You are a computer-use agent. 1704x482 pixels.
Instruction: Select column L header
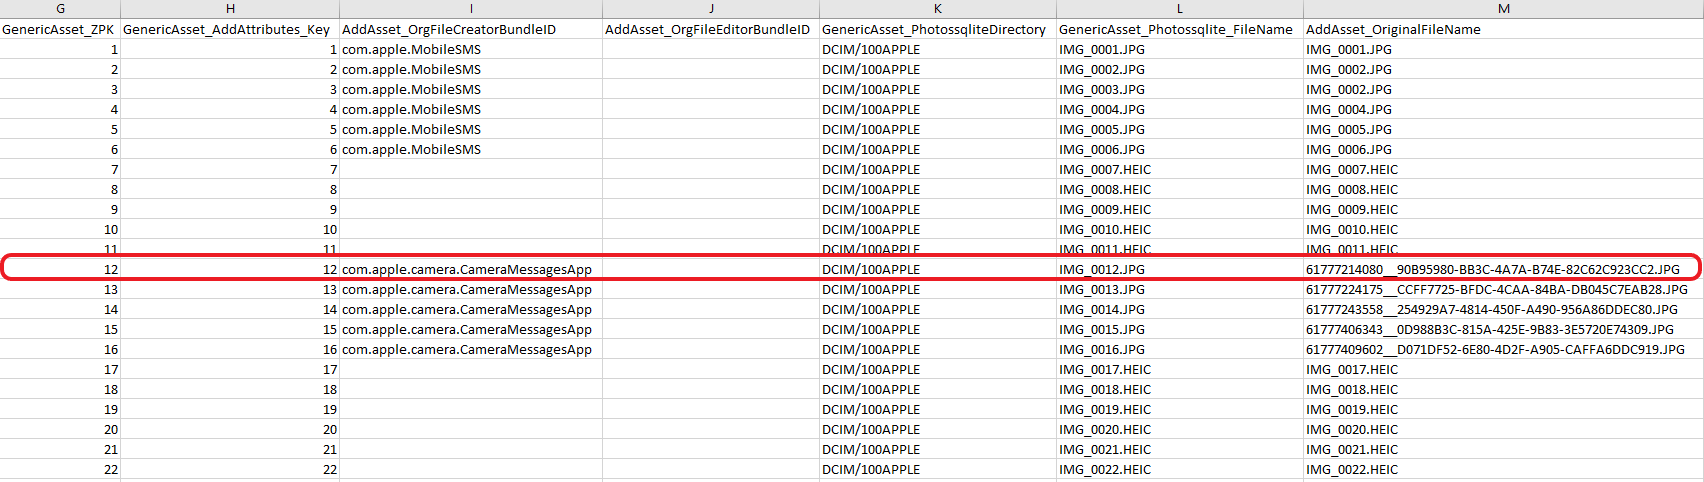pyautogui.click(x=1180, y=9)
